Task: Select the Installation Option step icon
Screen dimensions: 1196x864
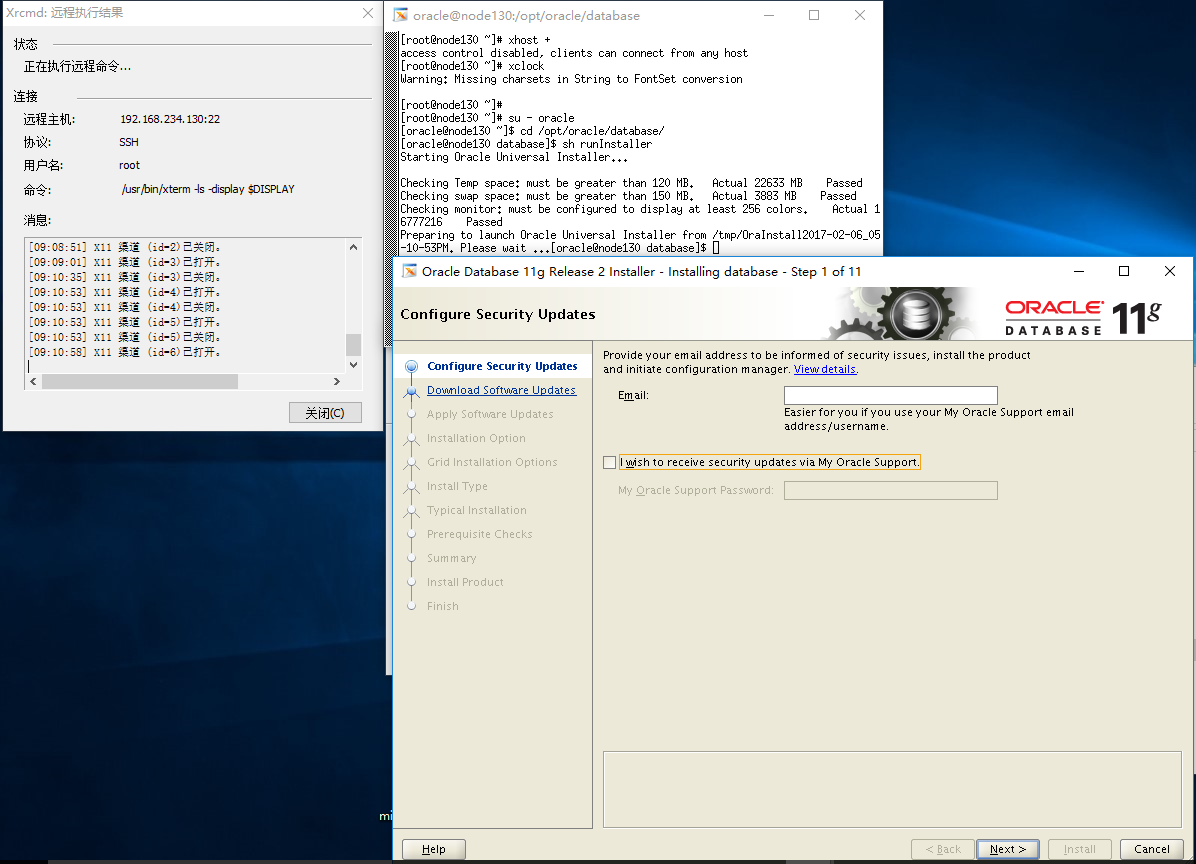Action: coord(411,438)
